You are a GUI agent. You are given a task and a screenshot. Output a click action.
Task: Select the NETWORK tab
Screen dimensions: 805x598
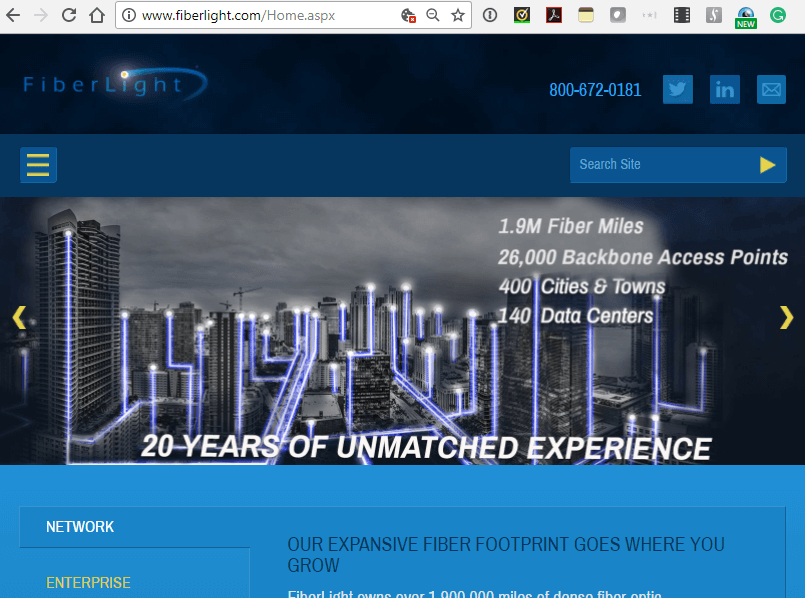(80, 527)
